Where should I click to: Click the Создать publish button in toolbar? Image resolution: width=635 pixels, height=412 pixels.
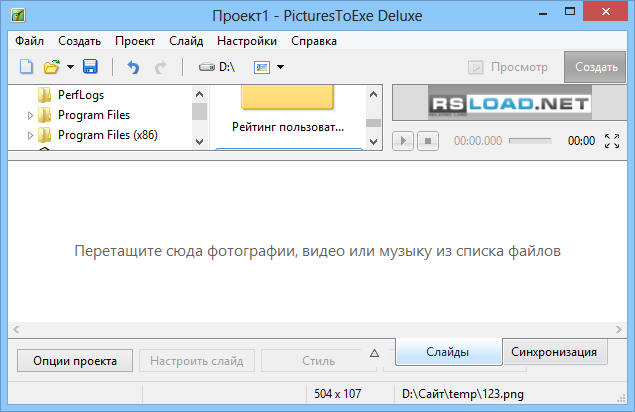tap(595, 67)
